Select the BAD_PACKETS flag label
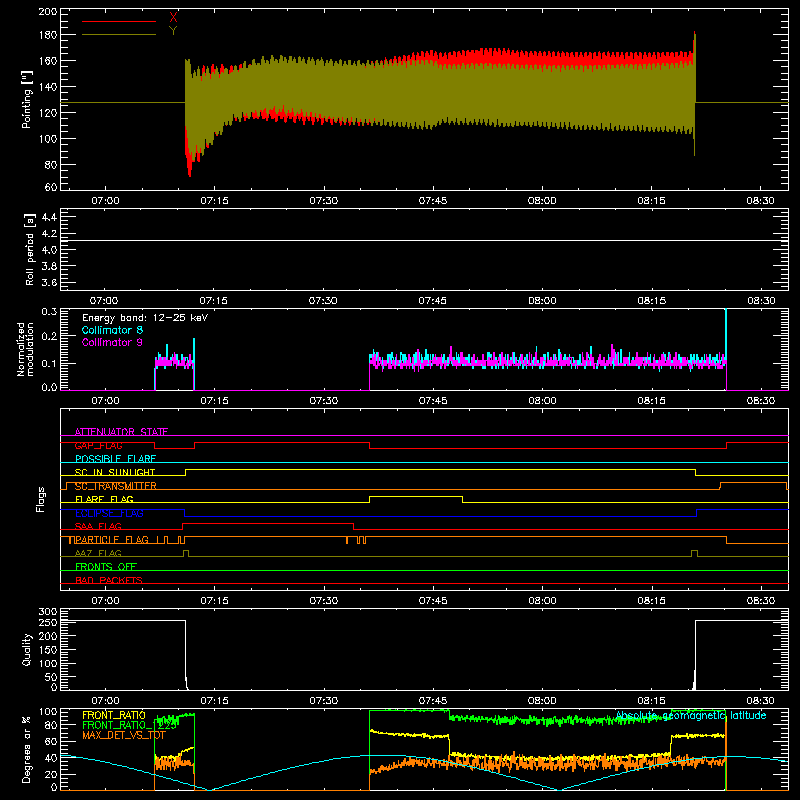This screenshot has width=800, height=800. pyautogui.click(x=109, y=581)
